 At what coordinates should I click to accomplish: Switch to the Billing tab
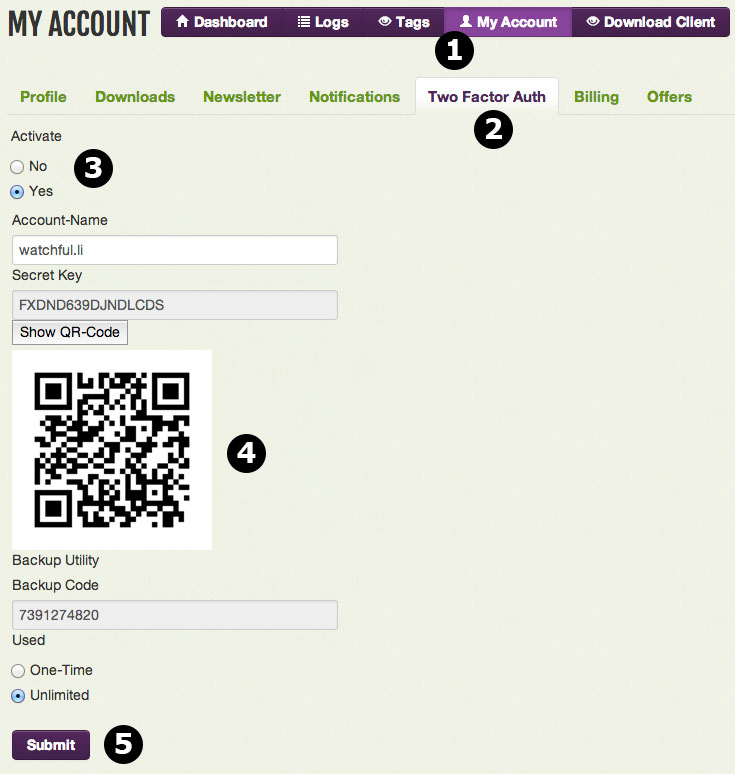pos(596,97)
